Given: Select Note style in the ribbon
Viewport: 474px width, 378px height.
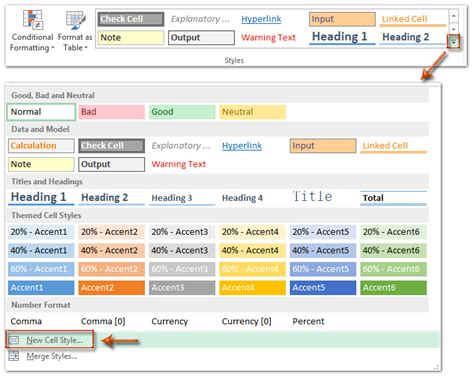Looking at the screenshot, I should (x=131, y=38).
